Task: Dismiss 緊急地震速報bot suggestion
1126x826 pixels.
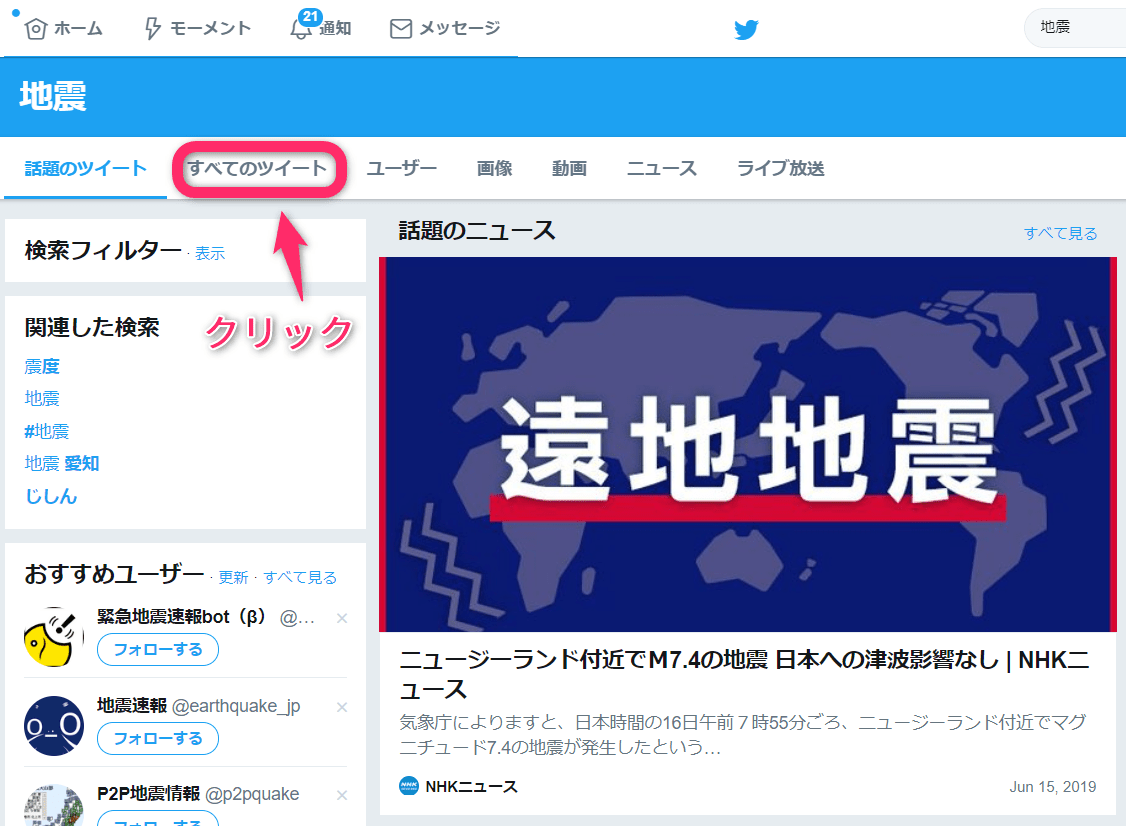Action: (342, 618)
